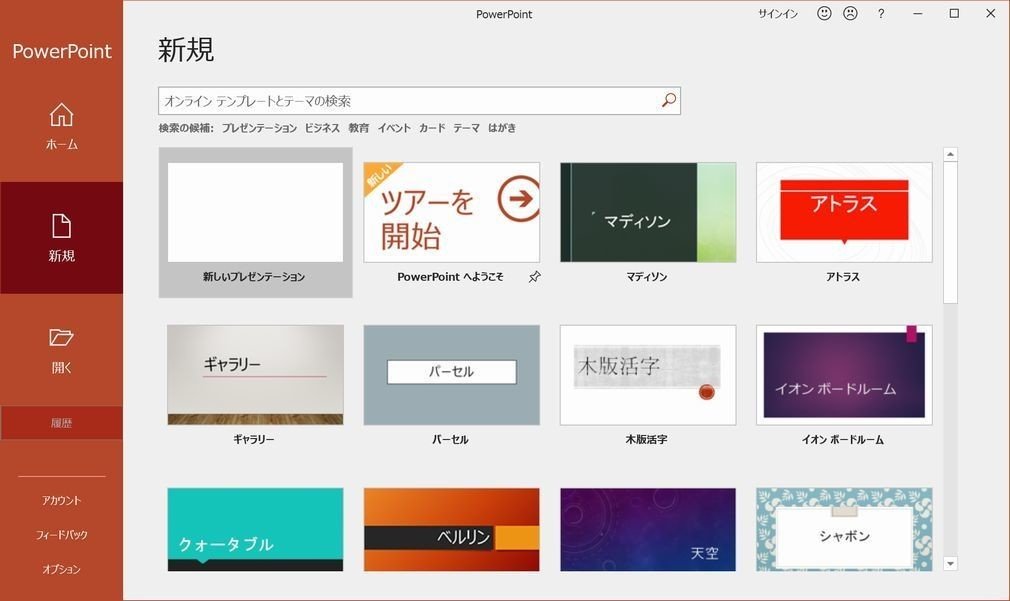
Task: Click the template list scroll-up arrow
Action: point(950,155)
